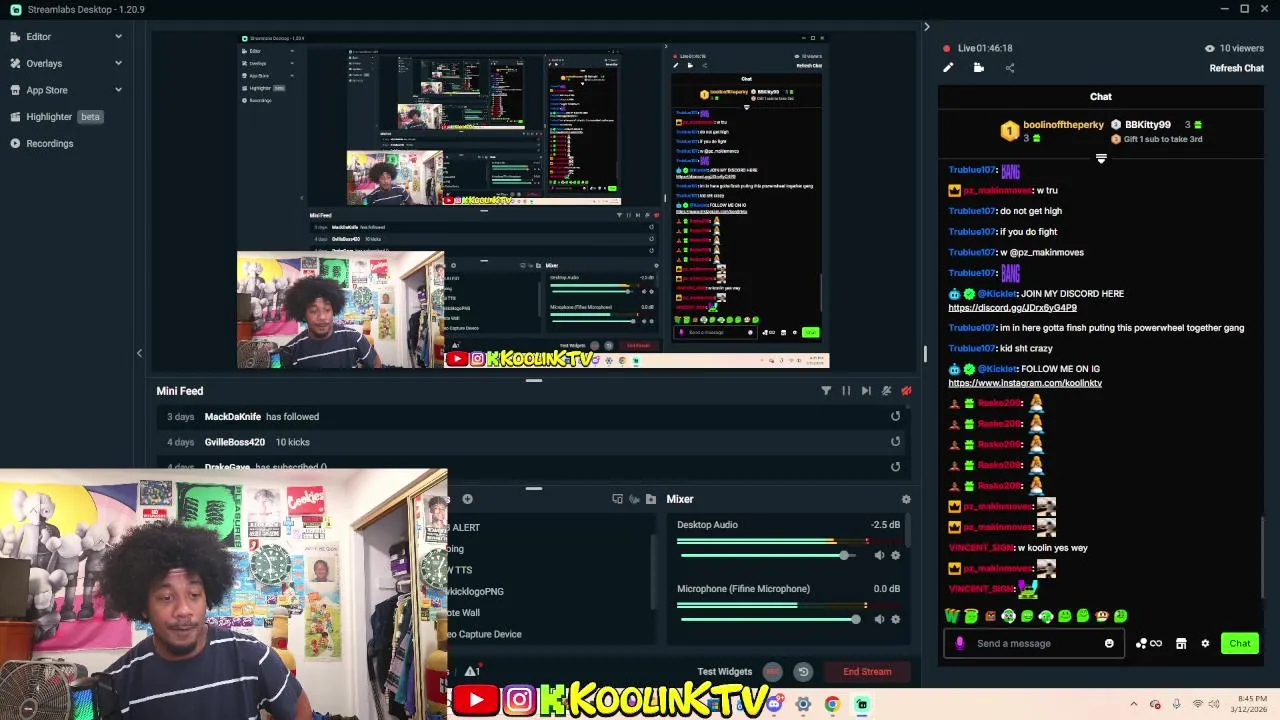The height and width of the screenshot is (720, 1280).
Task: Open the Editor sidebar section
Action: 39,36
